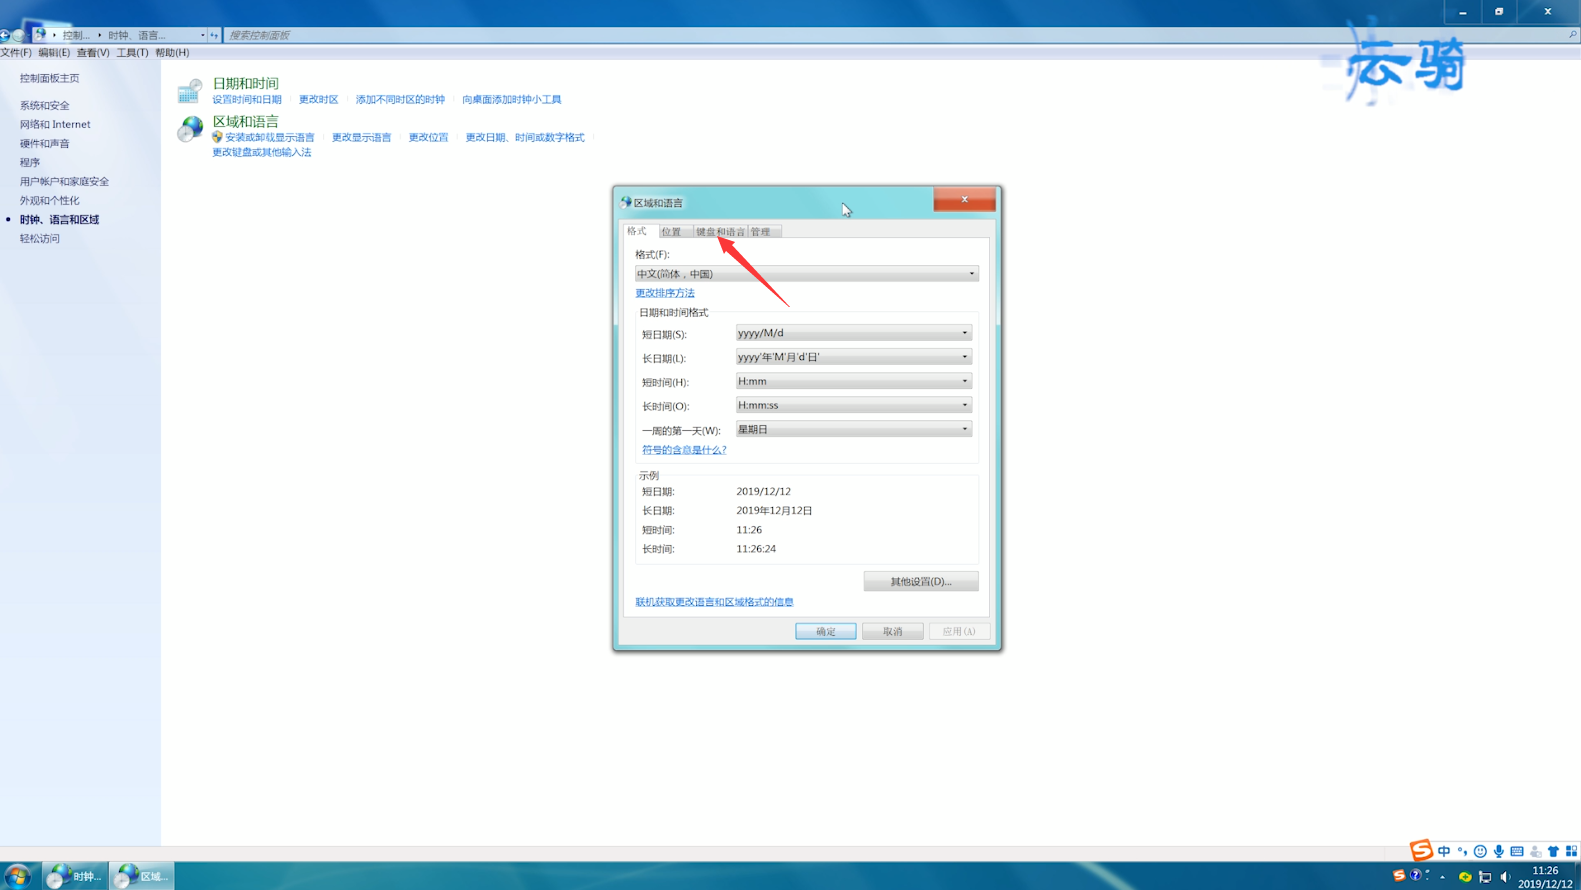This screenshot has width=1581, height=890.
Task: Open the 短日期 short date dropdown
Action: tap(854, 333)
